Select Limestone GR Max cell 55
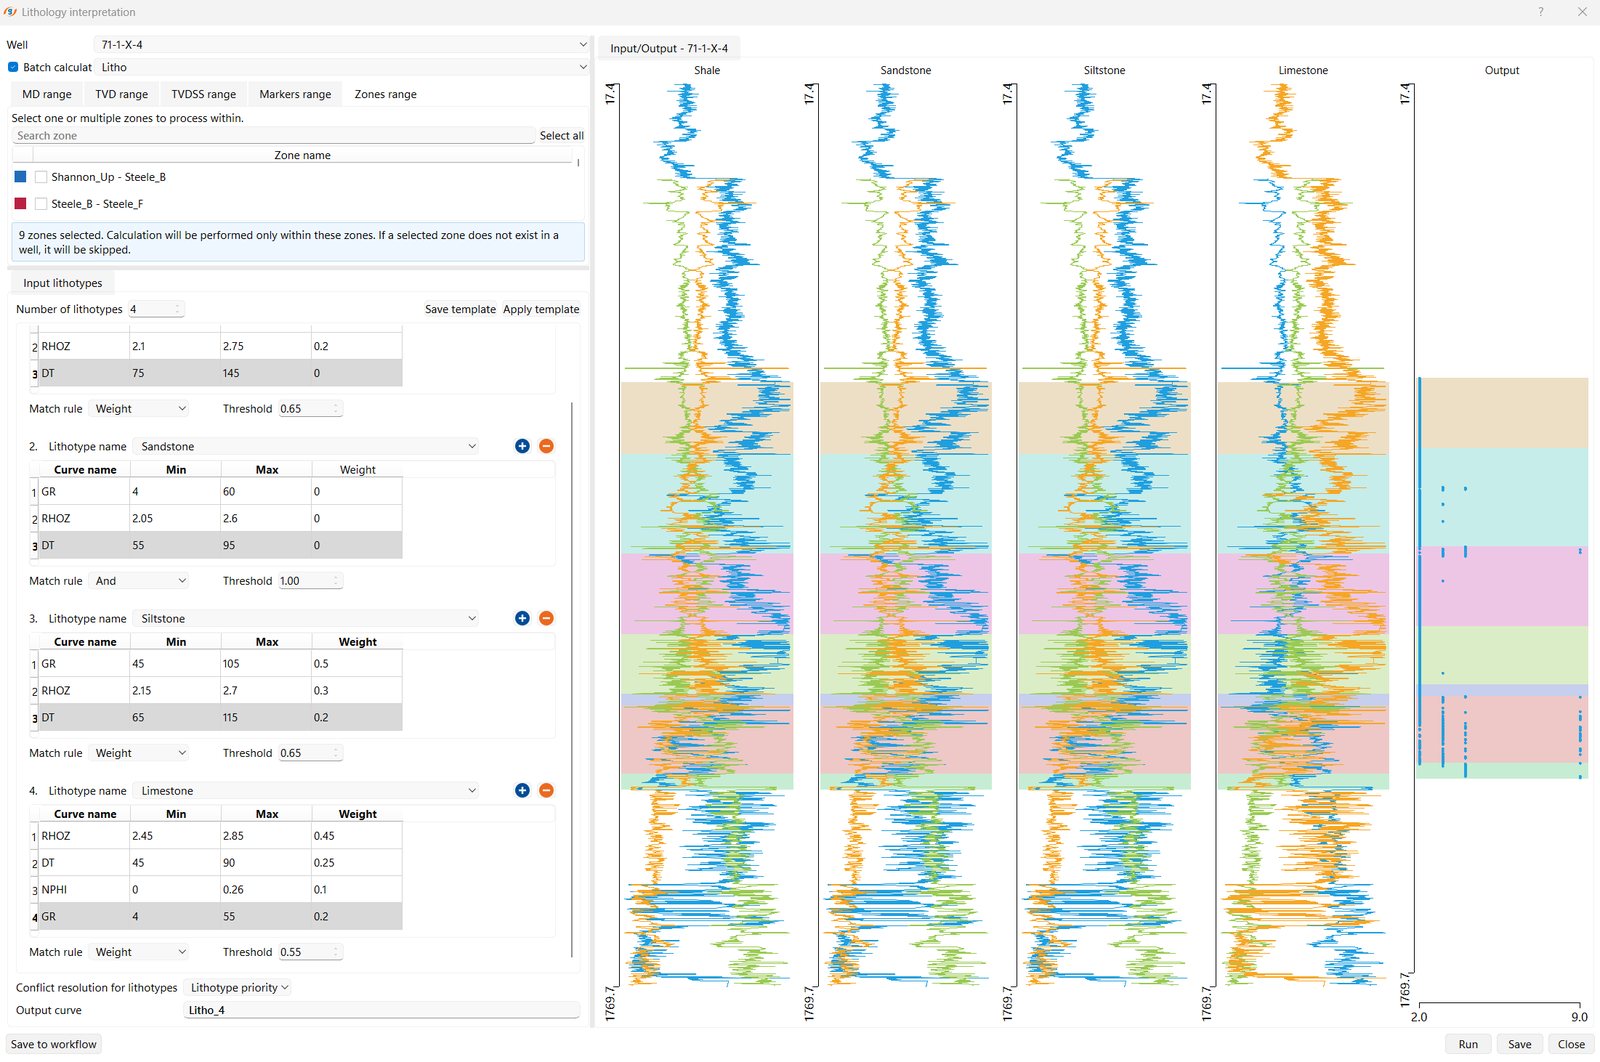The width and height of the screenshot is (1600, 1062). pyautogui.click(x=266, y=916)
